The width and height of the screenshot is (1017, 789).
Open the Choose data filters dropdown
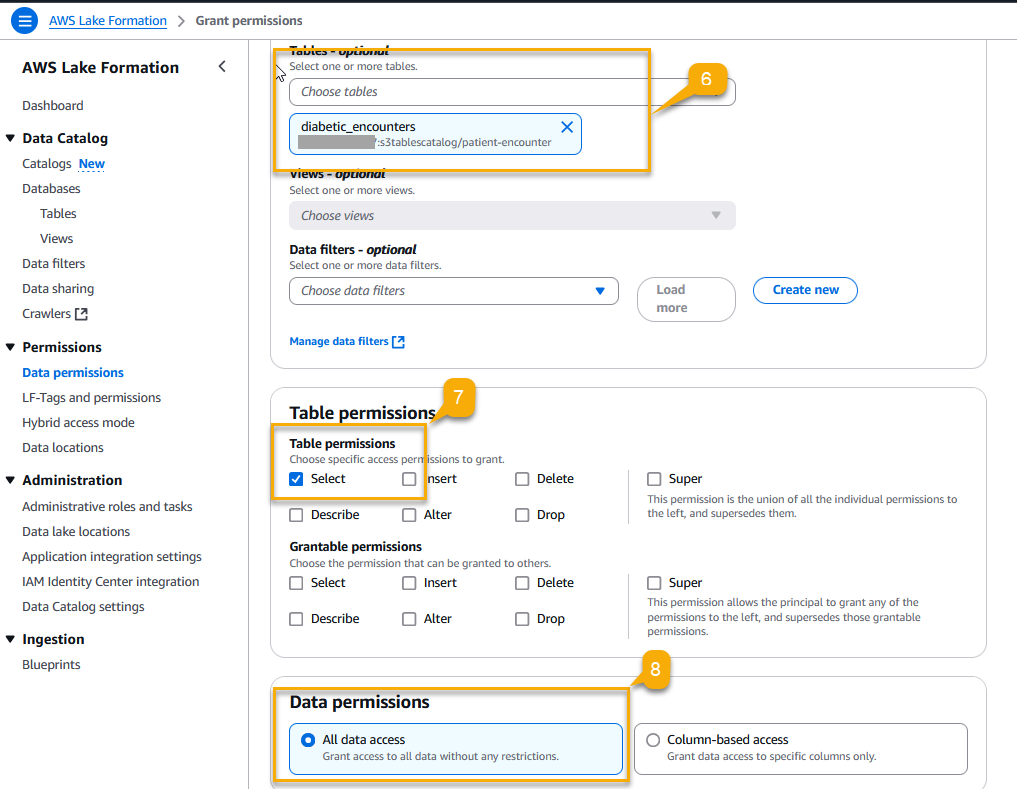[x=453, y=291]
